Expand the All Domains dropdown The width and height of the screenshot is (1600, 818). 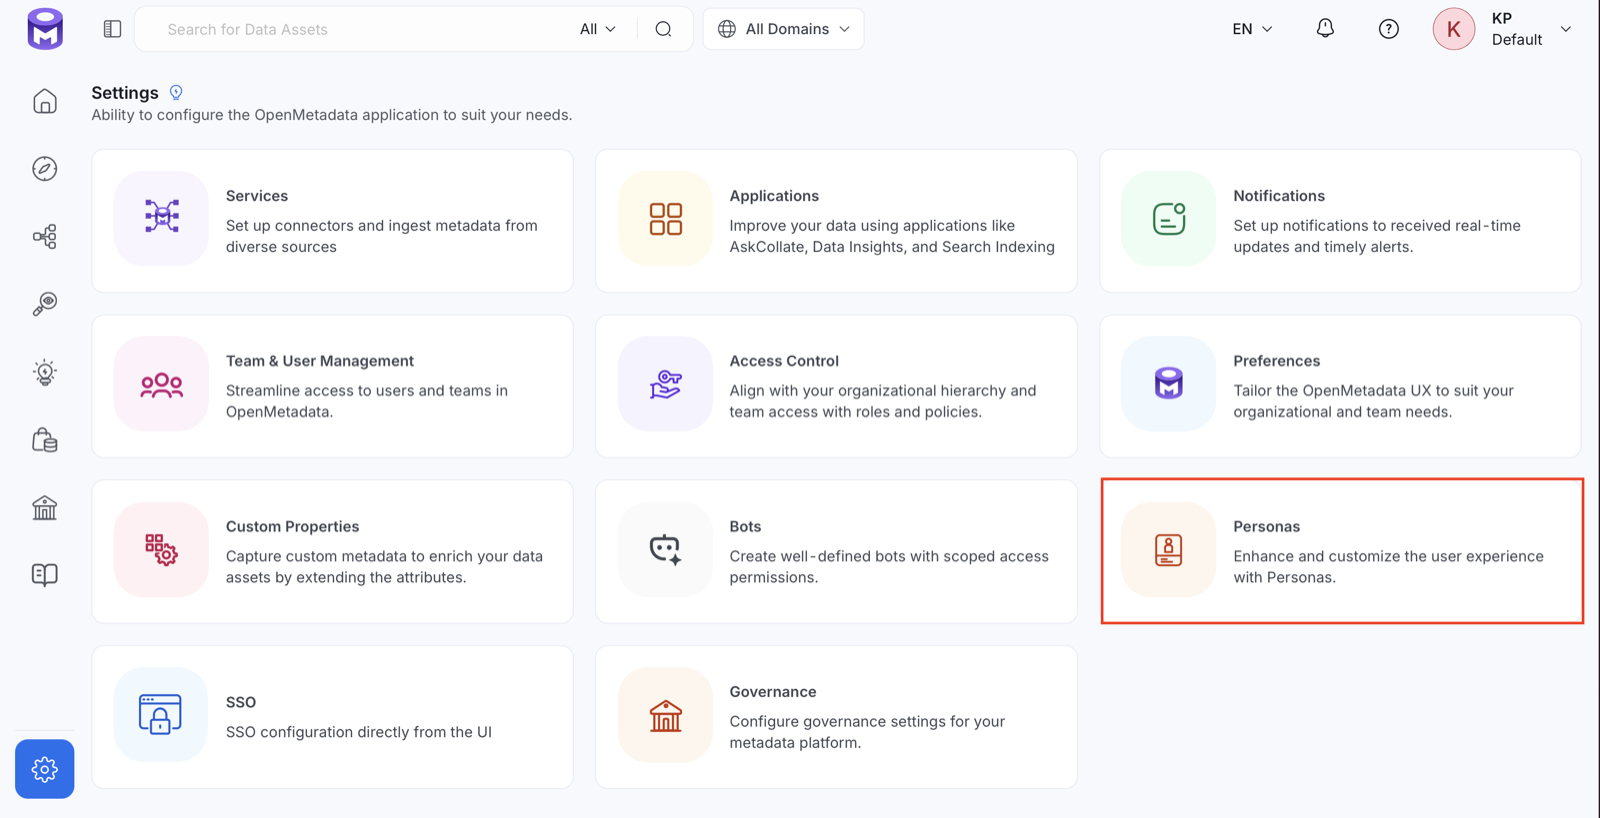784,29
